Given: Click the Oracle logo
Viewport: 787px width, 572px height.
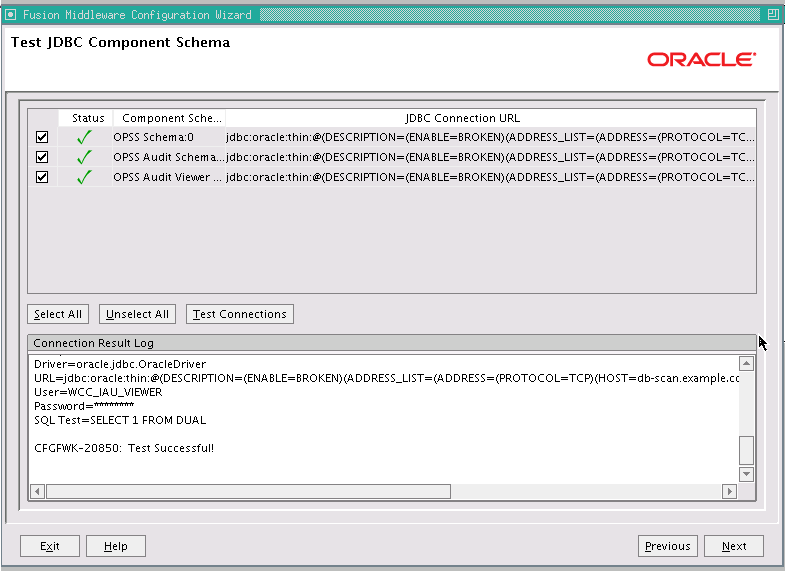Looking at the screenshot, I should coord(702,60).
